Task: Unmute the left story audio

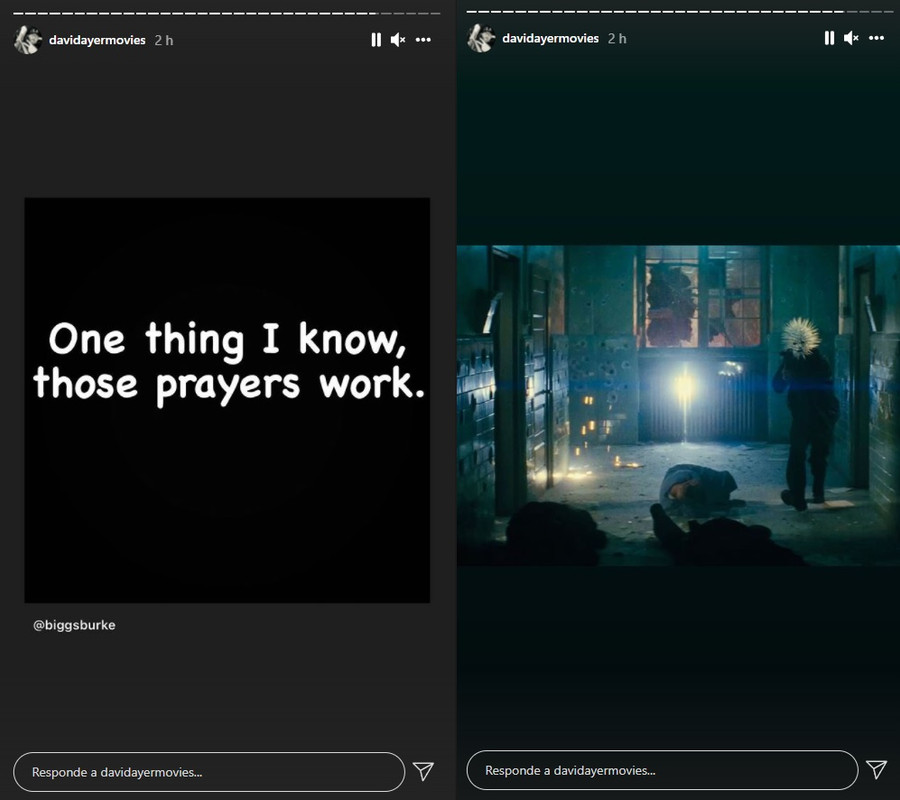Action: coord(398,40)
